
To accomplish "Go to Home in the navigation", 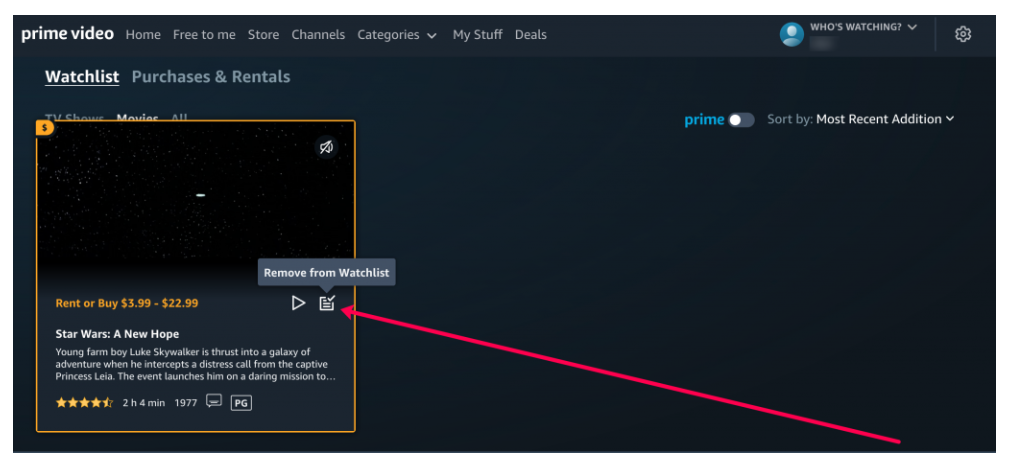I will point(143,35).
